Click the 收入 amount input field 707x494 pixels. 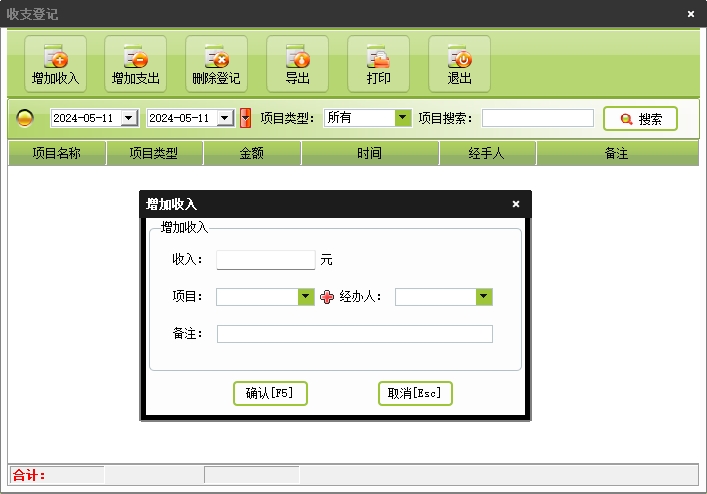click(265, 260)
